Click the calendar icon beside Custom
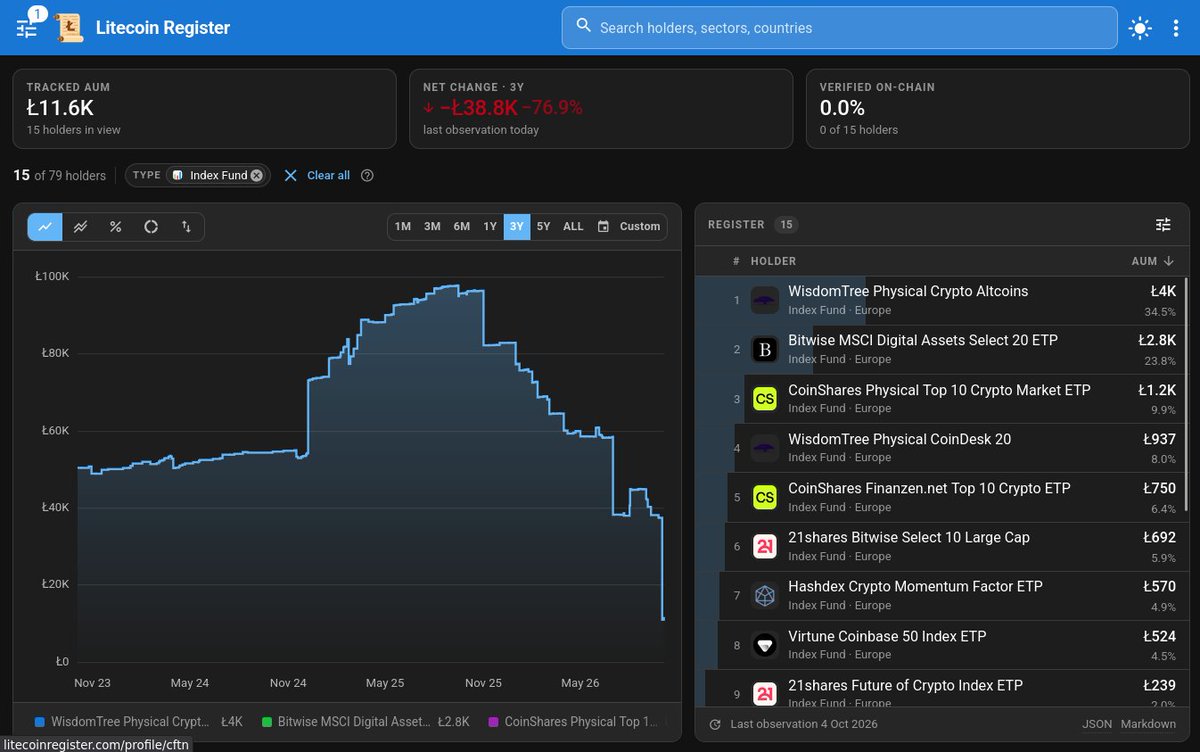Screen dimensions: 1200x752 coord(603,226)
